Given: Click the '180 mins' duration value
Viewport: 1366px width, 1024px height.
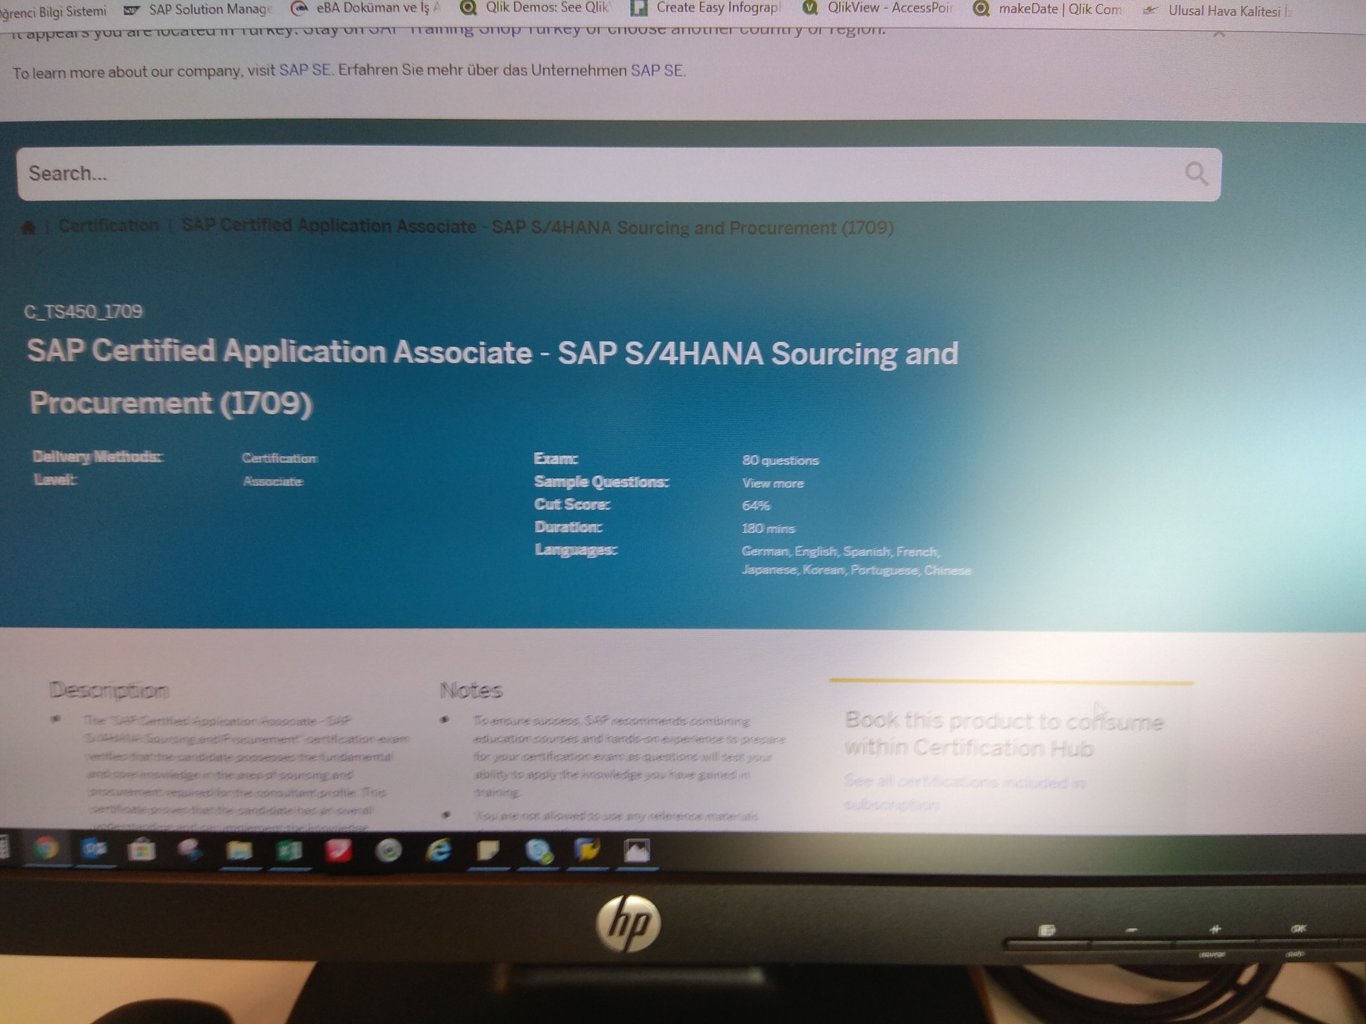Looking at the screenshot, I should click(768, 528).
